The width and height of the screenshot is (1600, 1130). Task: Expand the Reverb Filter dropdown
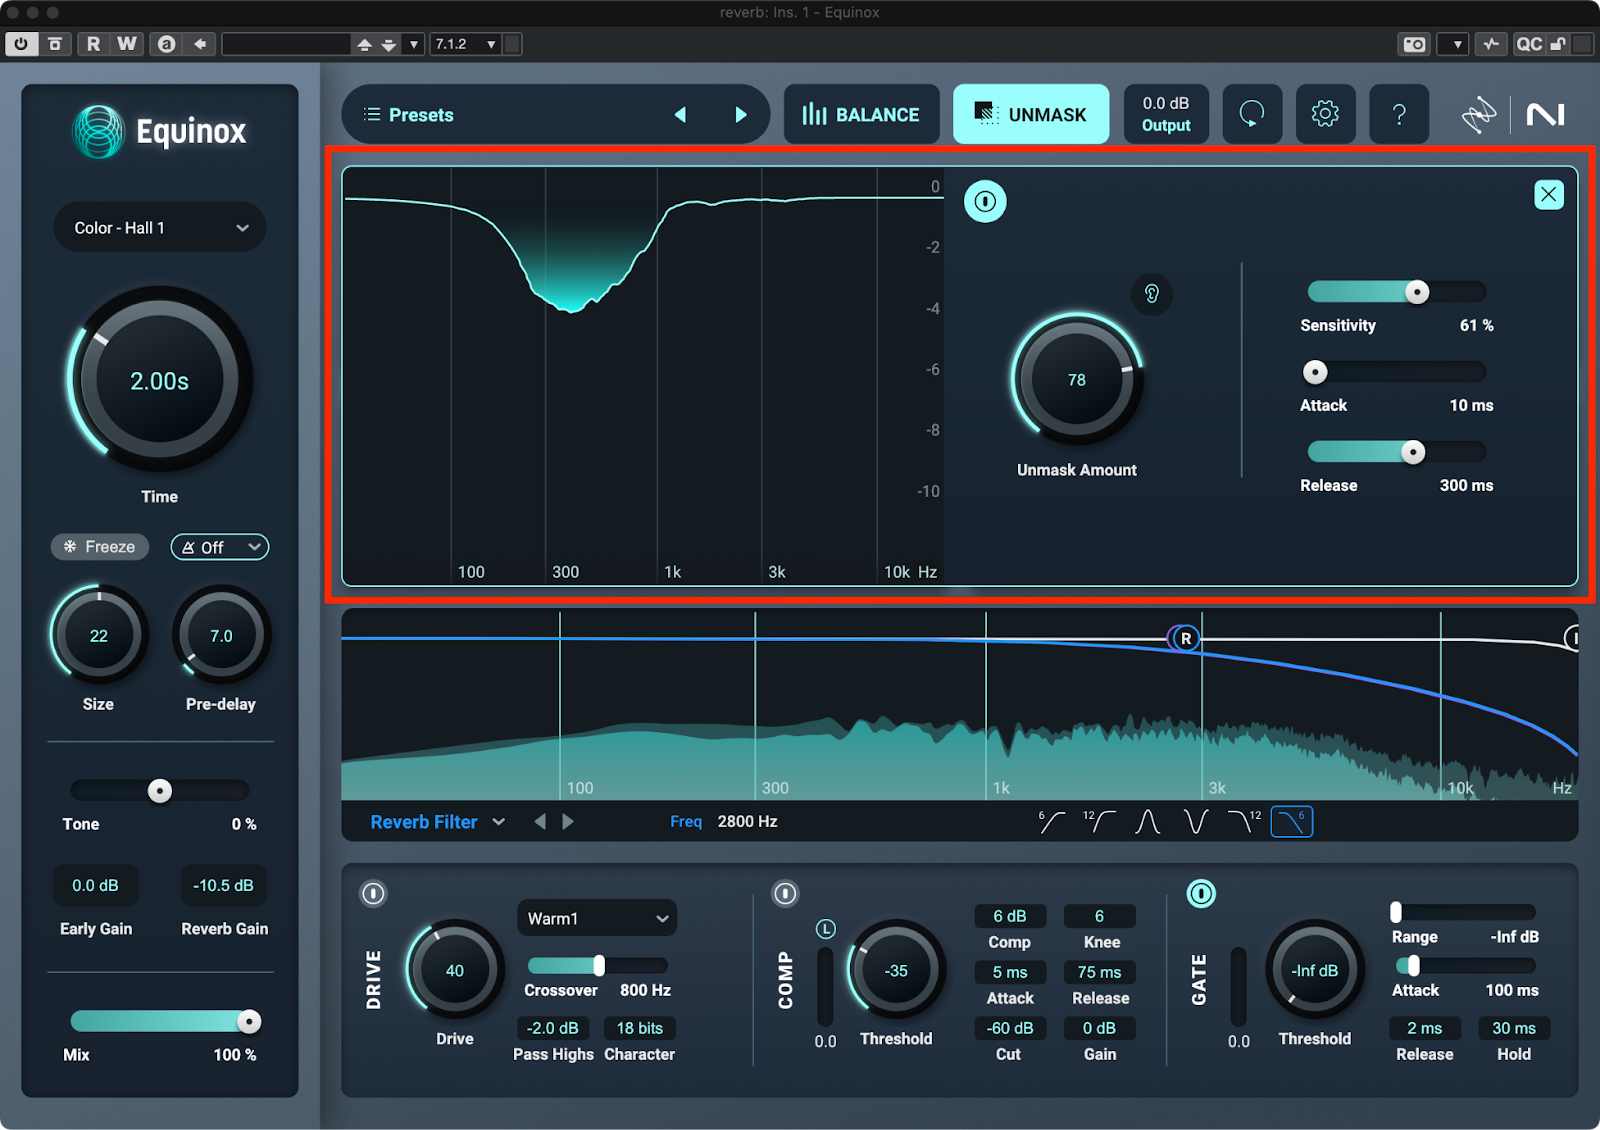[437, 822]
